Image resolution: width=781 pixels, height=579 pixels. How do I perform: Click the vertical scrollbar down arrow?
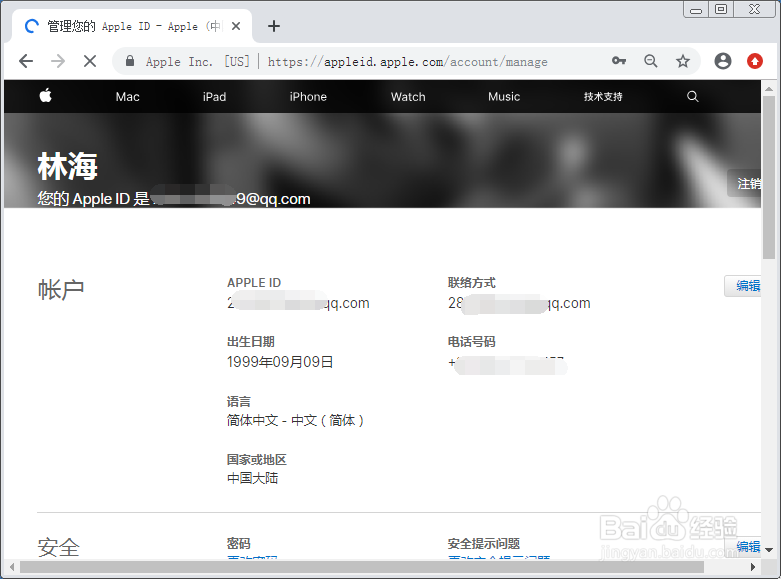pos(769,550)
